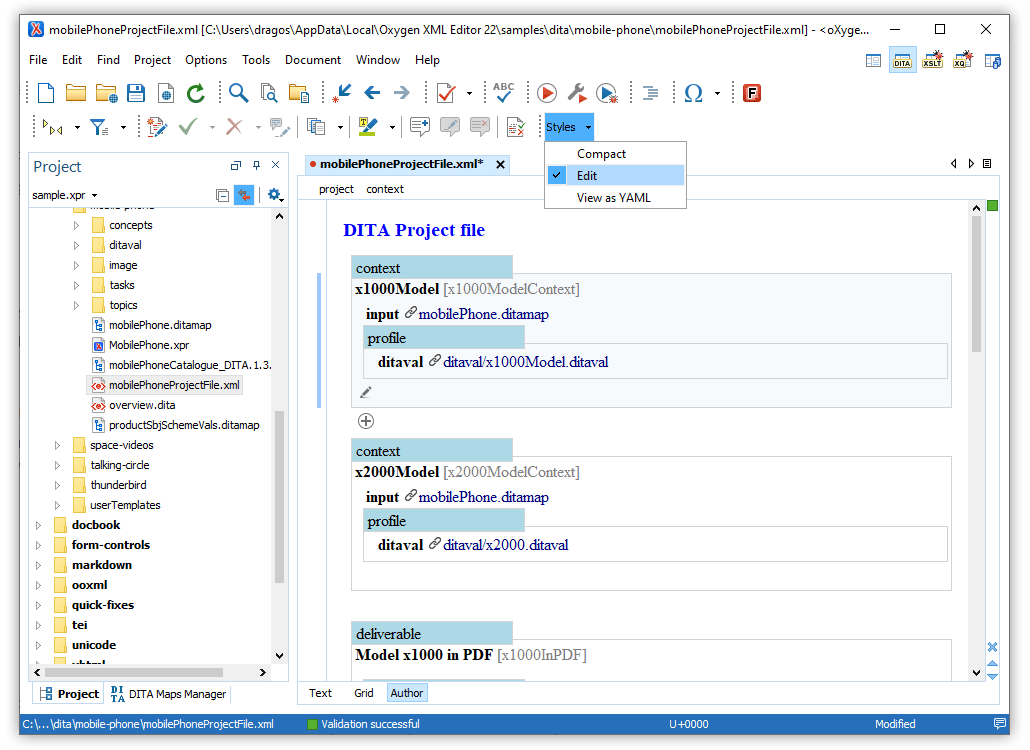Click the status bar comments icon
The image size is (1030, 750).
[1000, 724]
